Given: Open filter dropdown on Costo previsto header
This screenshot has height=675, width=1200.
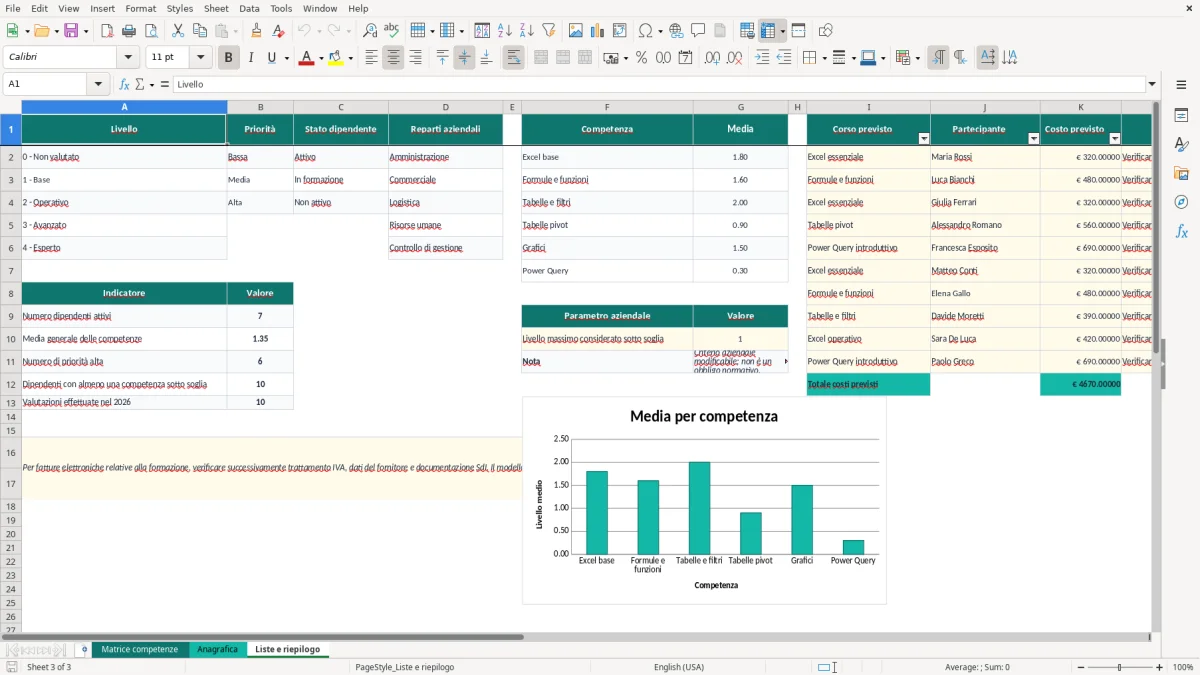Looking at the screenshot, I should tap(1115, 139).
